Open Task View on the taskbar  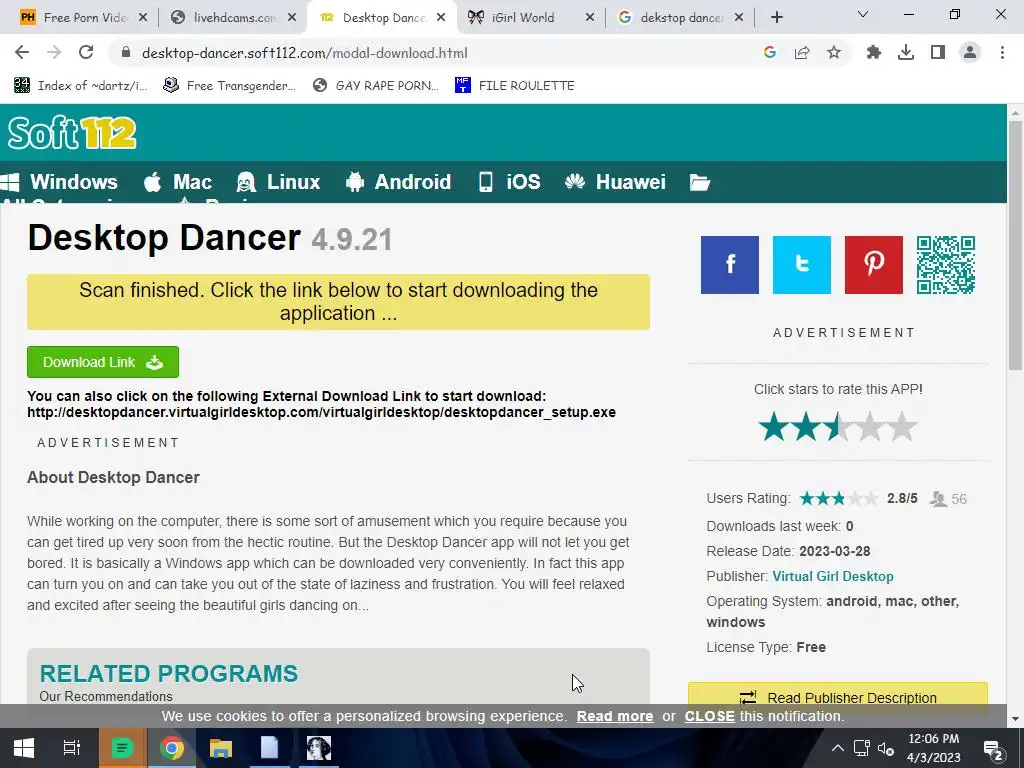(71, 748)
